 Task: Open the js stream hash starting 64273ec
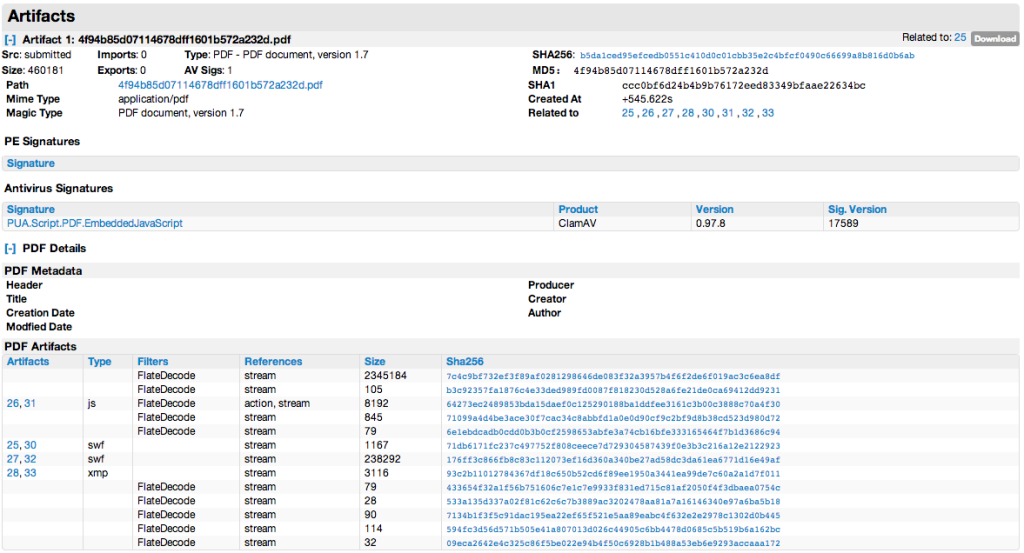(612, 403)
